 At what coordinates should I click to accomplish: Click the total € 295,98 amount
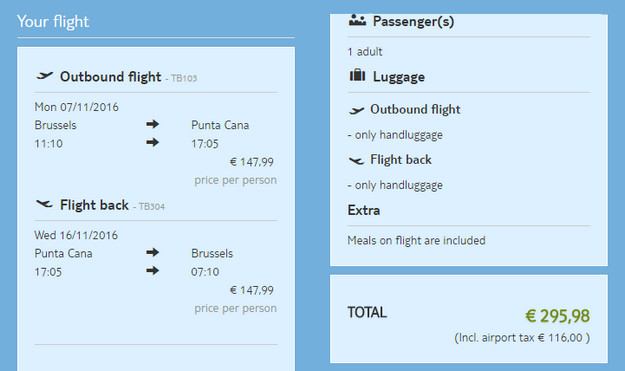tap(557, 316)
